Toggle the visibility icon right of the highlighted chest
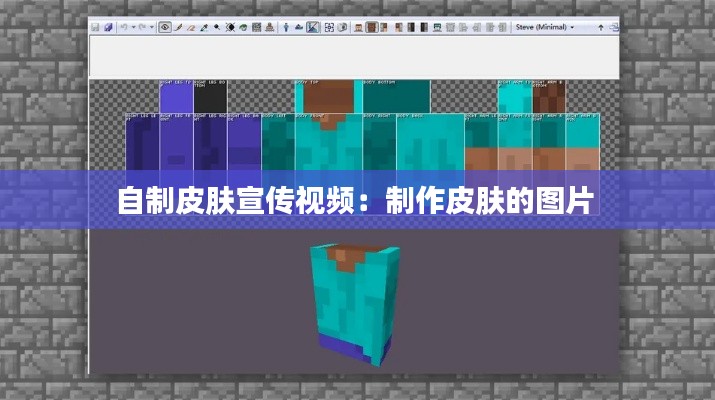The height and width of the screenshot is (400, 715). 384,27
